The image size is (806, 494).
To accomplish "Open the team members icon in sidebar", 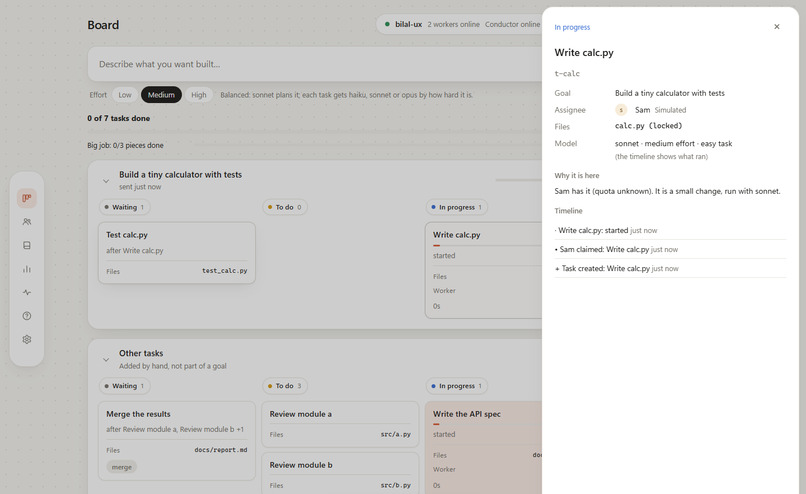I will (x=27, y=222).
